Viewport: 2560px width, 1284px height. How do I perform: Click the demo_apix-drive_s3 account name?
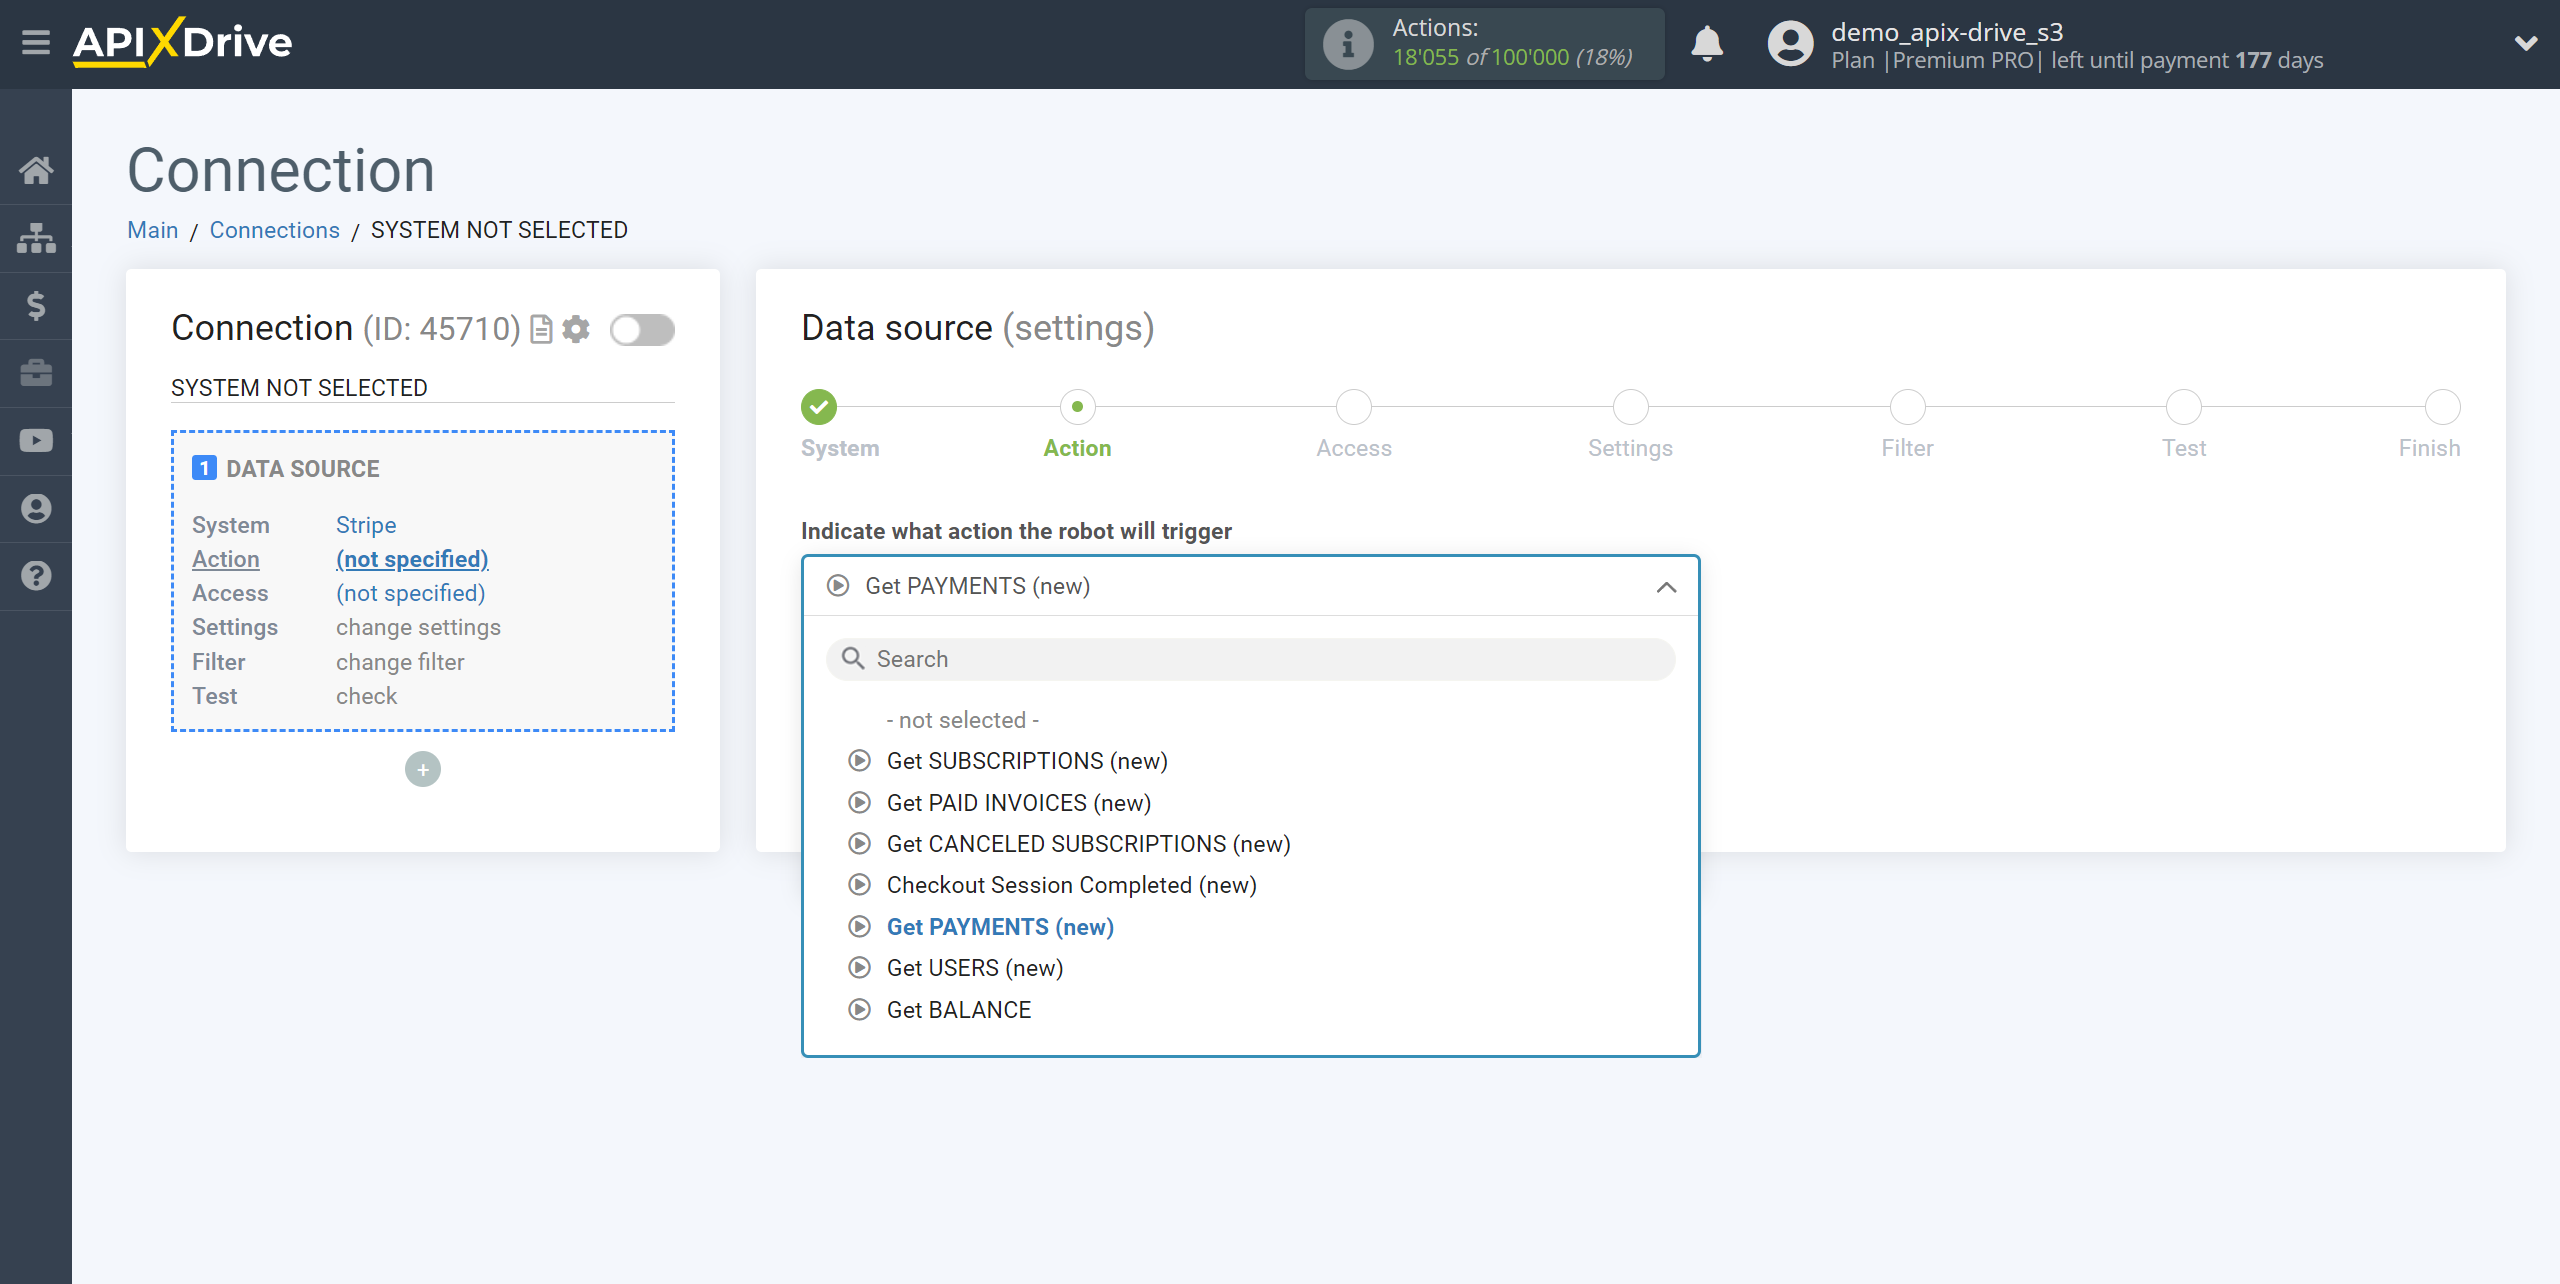coord(1947,32)
